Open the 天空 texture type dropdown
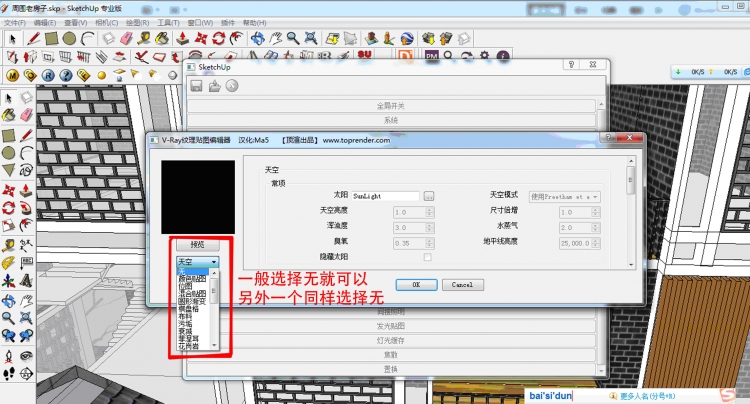Screen dimensions: 750x404 198,262
